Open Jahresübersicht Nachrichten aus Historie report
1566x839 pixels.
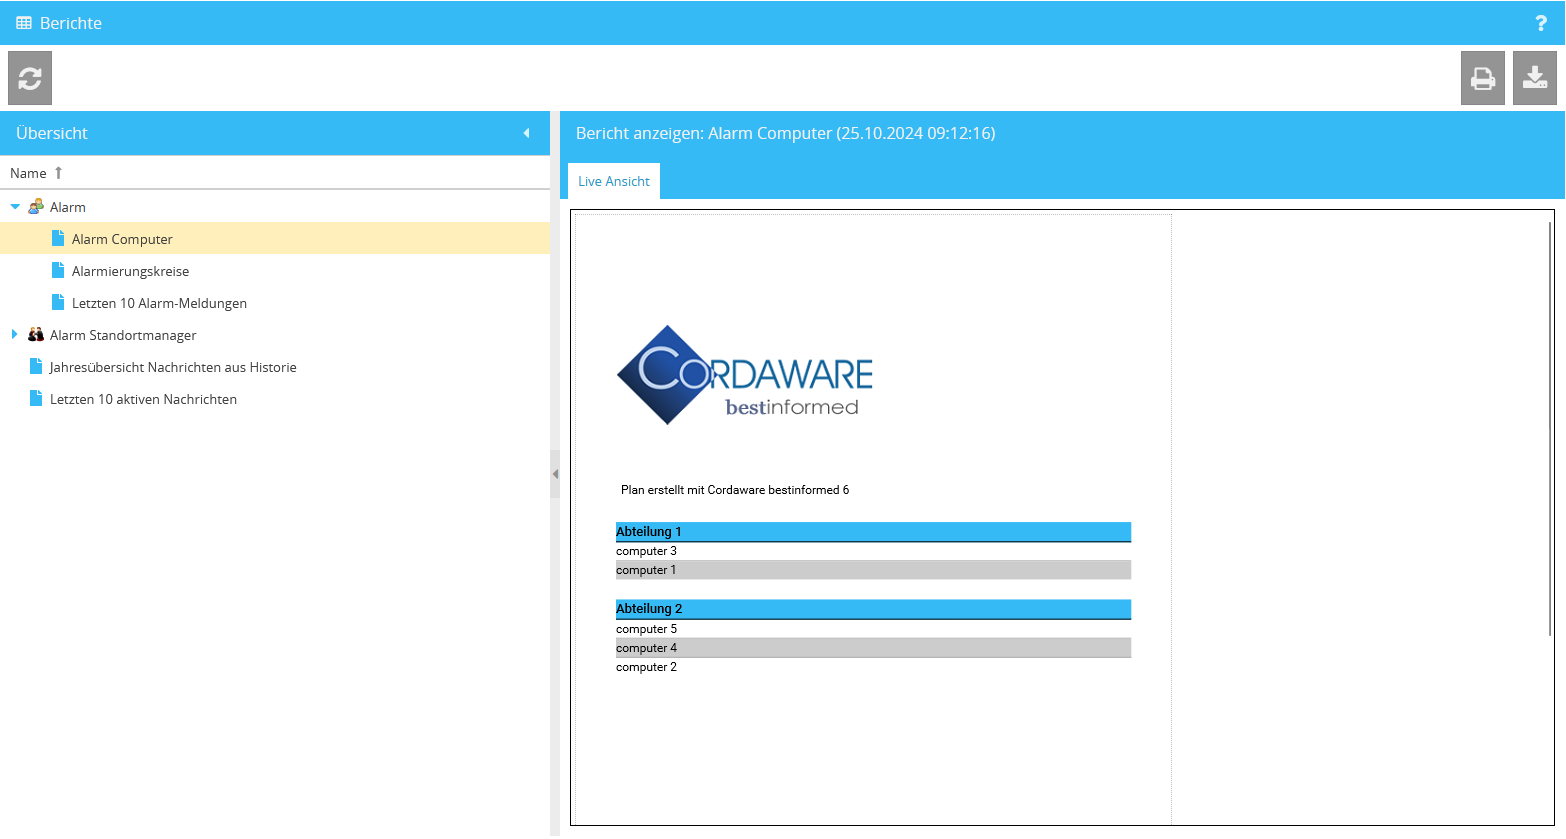coord(275,366)
